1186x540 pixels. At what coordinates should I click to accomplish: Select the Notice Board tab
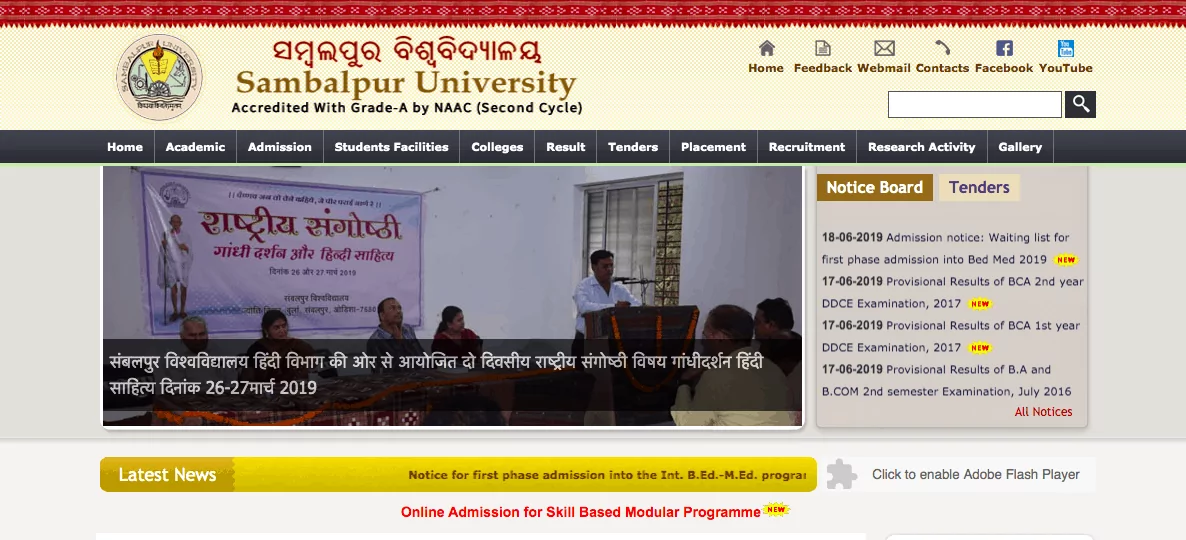point(874,188)
